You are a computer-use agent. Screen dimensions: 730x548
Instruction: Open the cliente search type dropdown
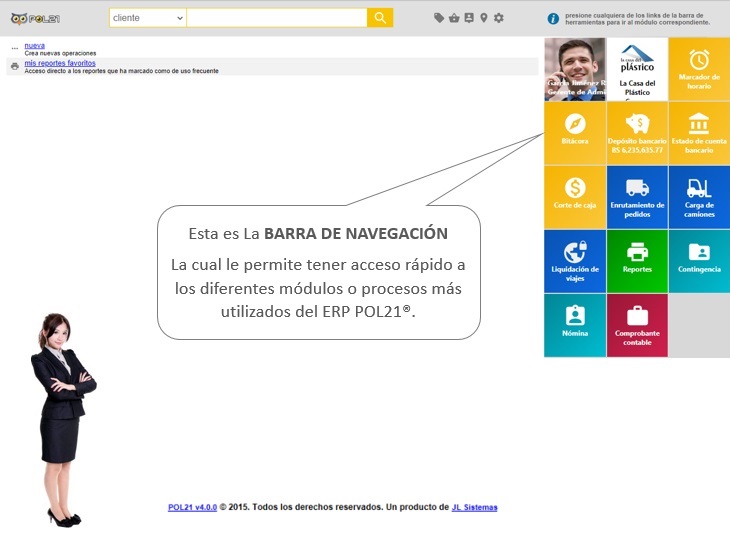click(148, 18)
